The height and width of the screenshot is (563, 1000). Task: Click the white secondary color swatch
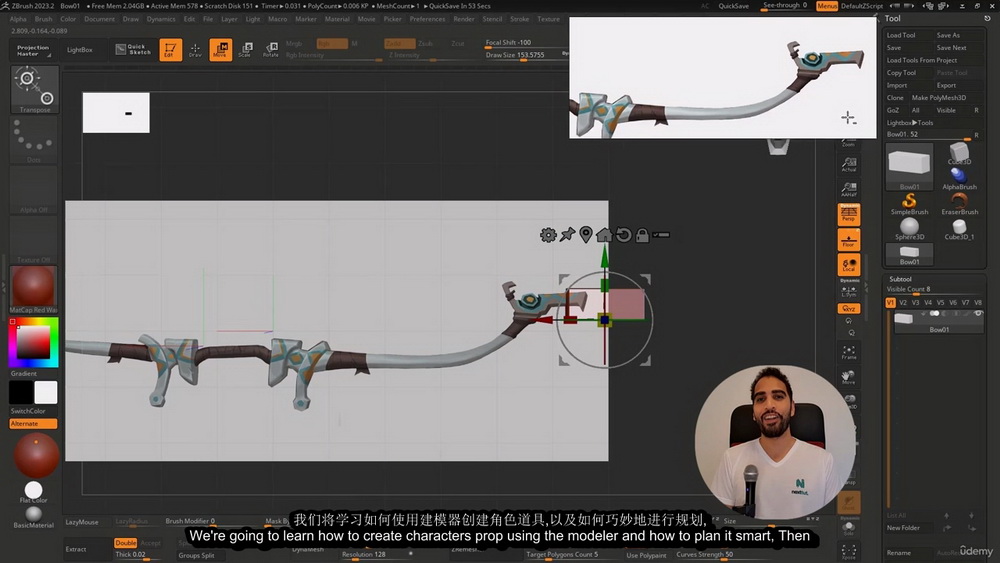point(45,392)
